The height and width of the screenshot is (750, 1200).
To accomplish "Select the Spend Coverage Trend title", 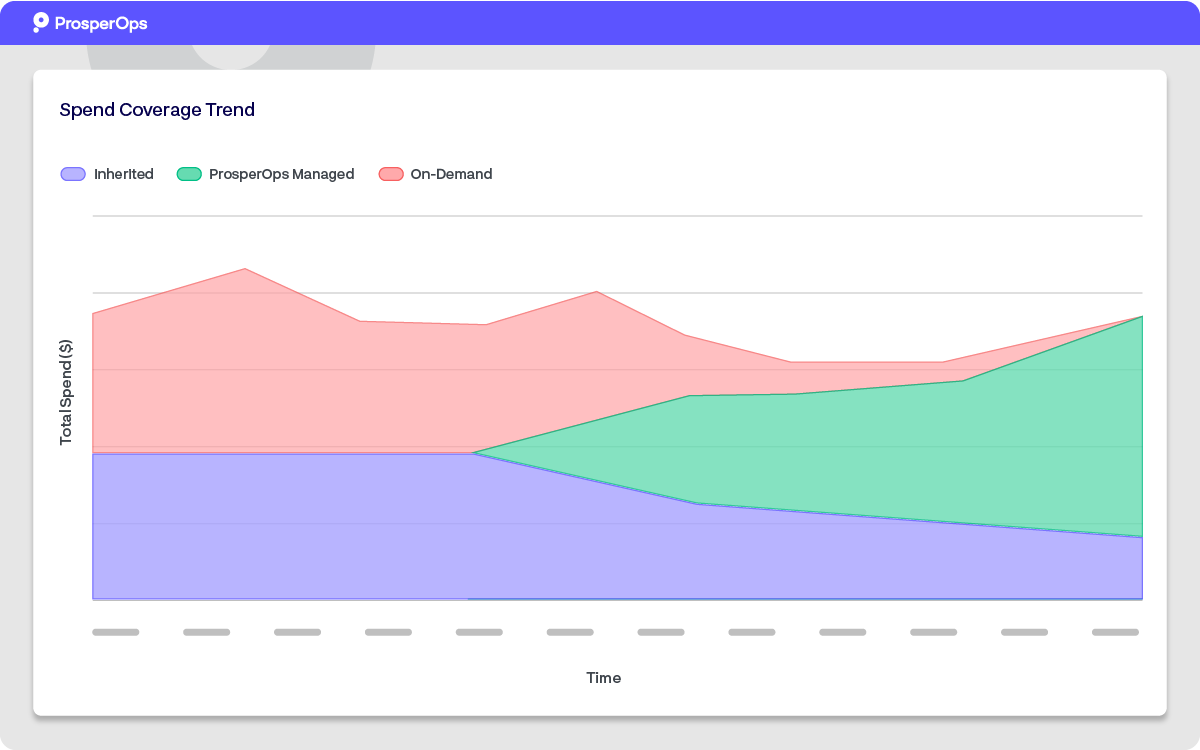I will pyautogui.click(x=157, y=110).
